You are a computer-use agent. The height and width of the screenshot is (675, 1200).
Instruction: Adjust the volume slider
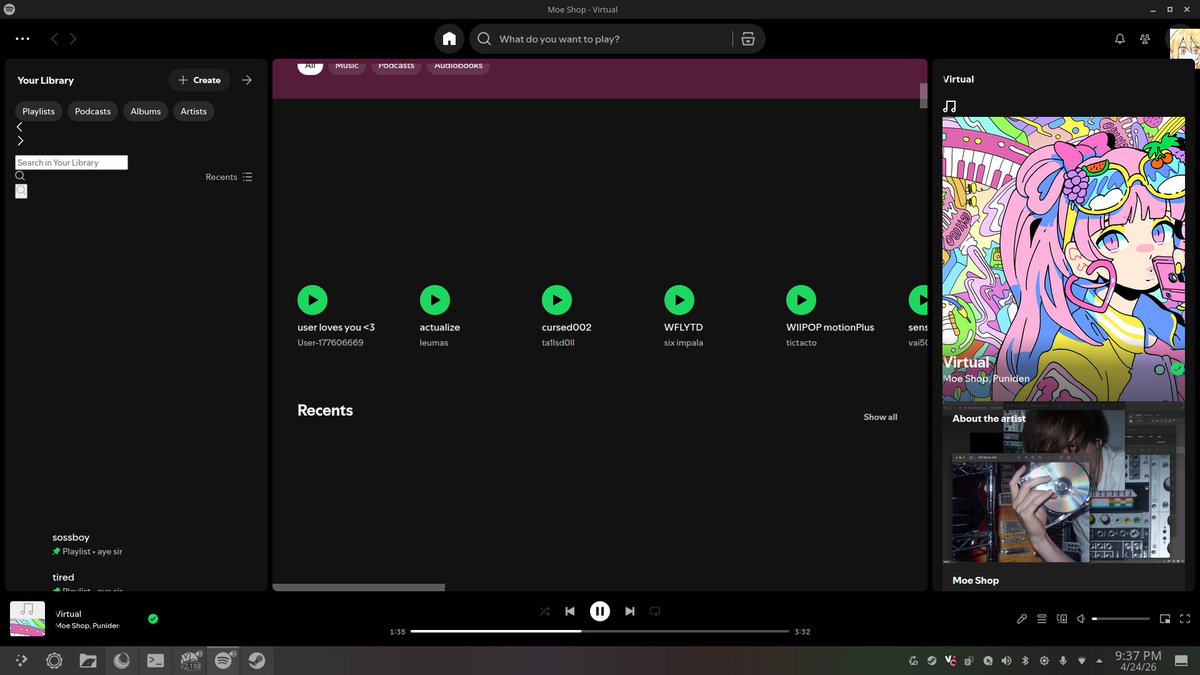coord(1121,619)
